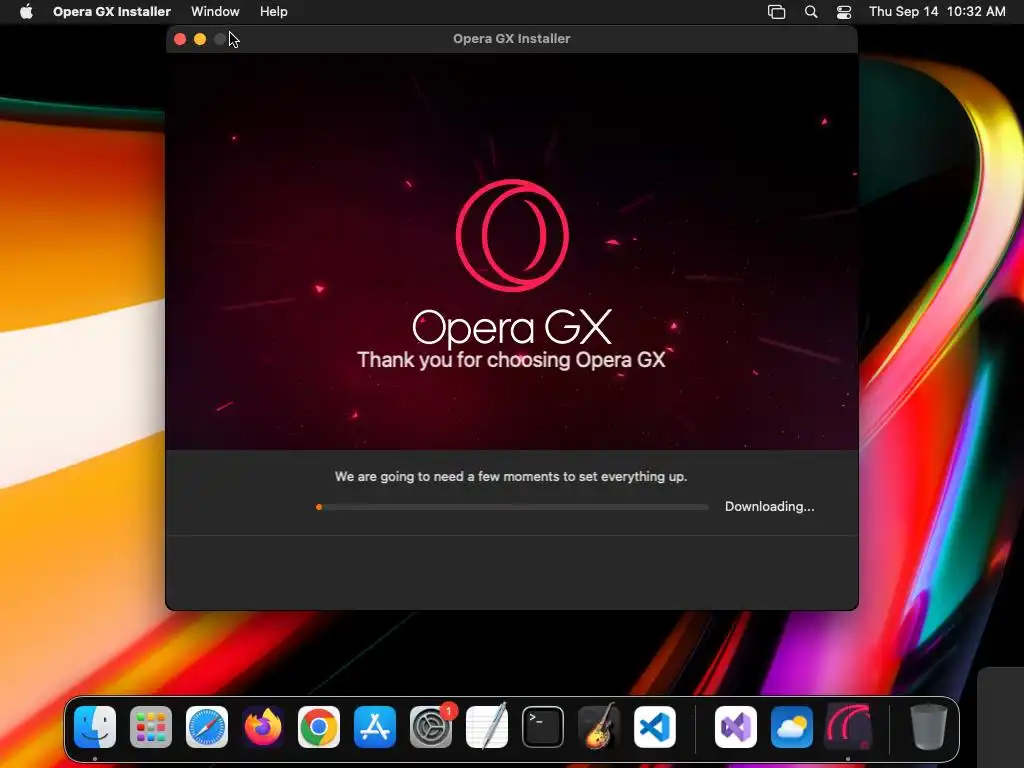The height and width of the screenshot is (768, 1024).
Task: Click the Opera GX Installer Dock icon
Action: [x=848, y=726]
